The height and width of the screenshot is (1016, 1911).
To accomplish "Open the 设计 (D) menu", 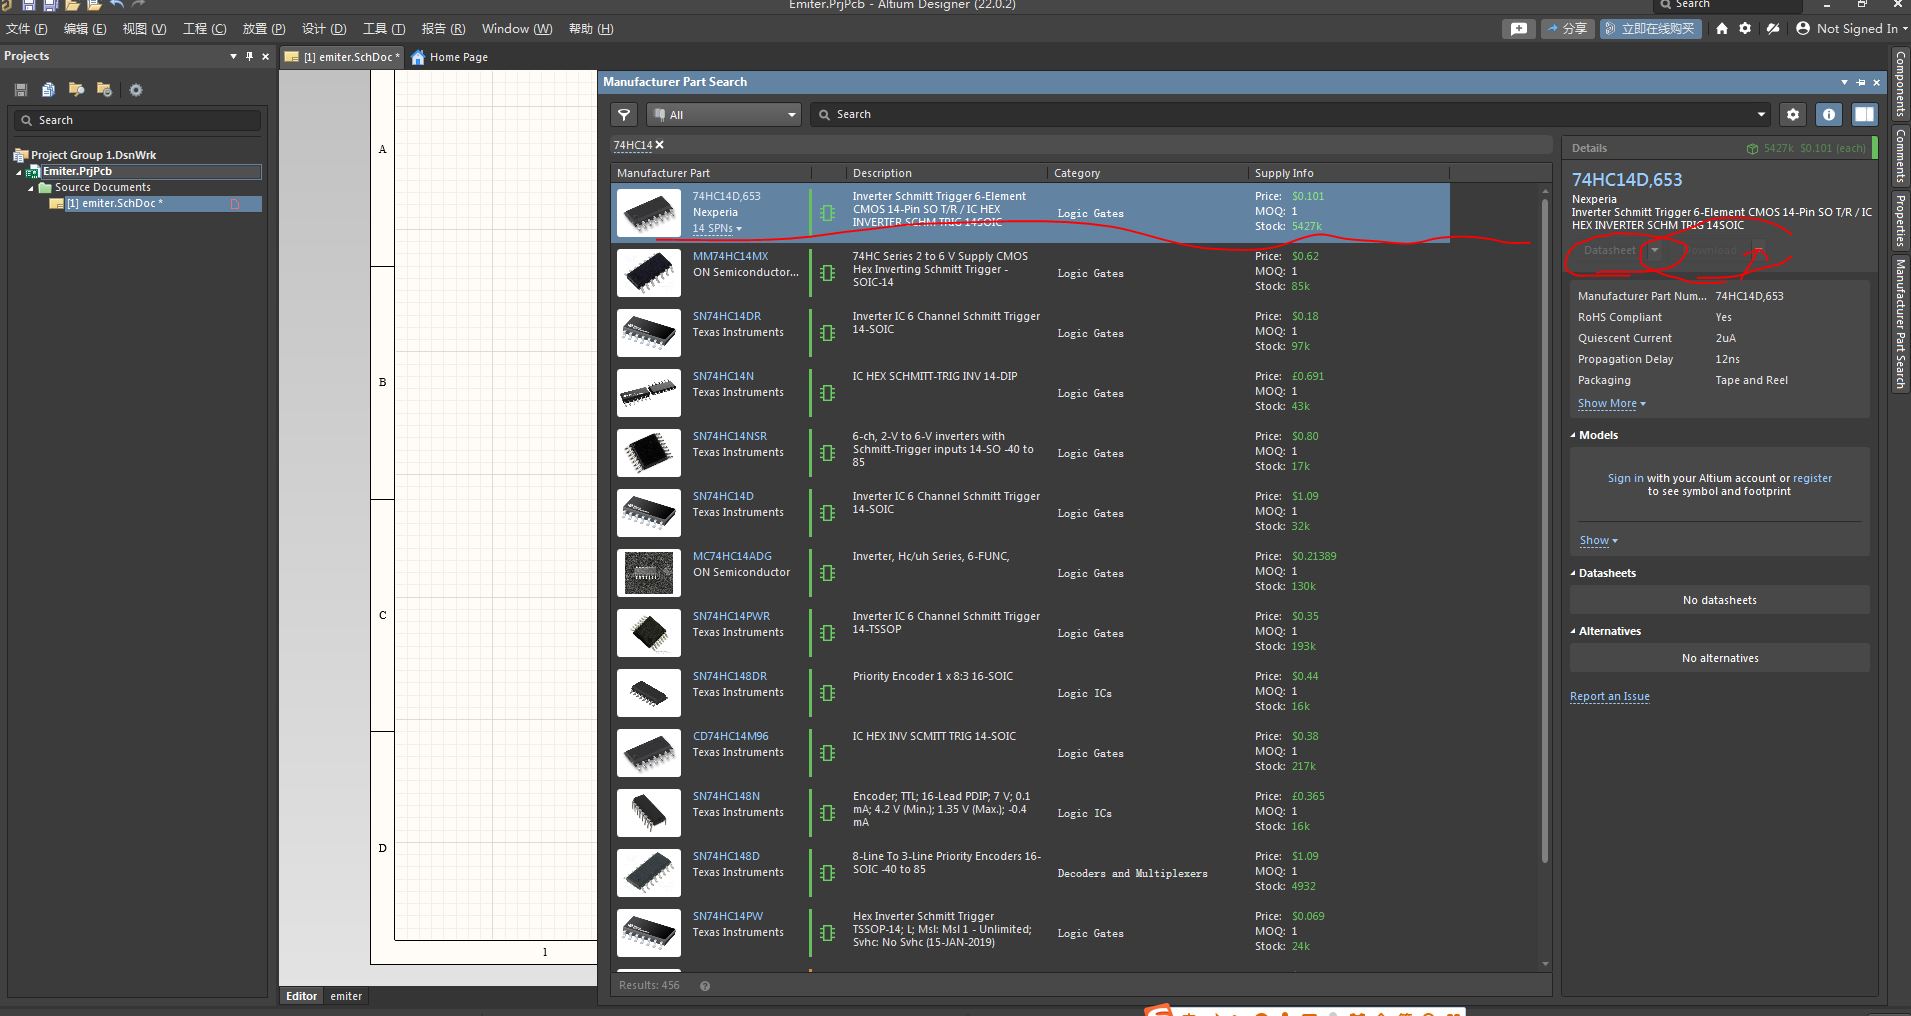I will 324,29.
